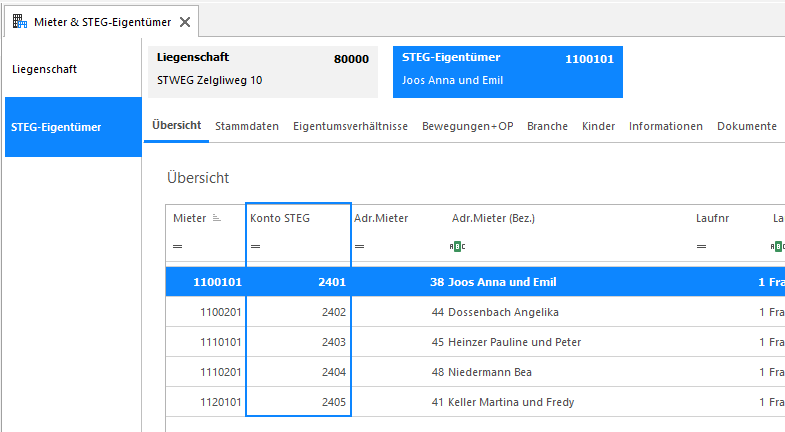Click Konto STEG cell 2404
The image size is (785, 432).
point(298,372)
